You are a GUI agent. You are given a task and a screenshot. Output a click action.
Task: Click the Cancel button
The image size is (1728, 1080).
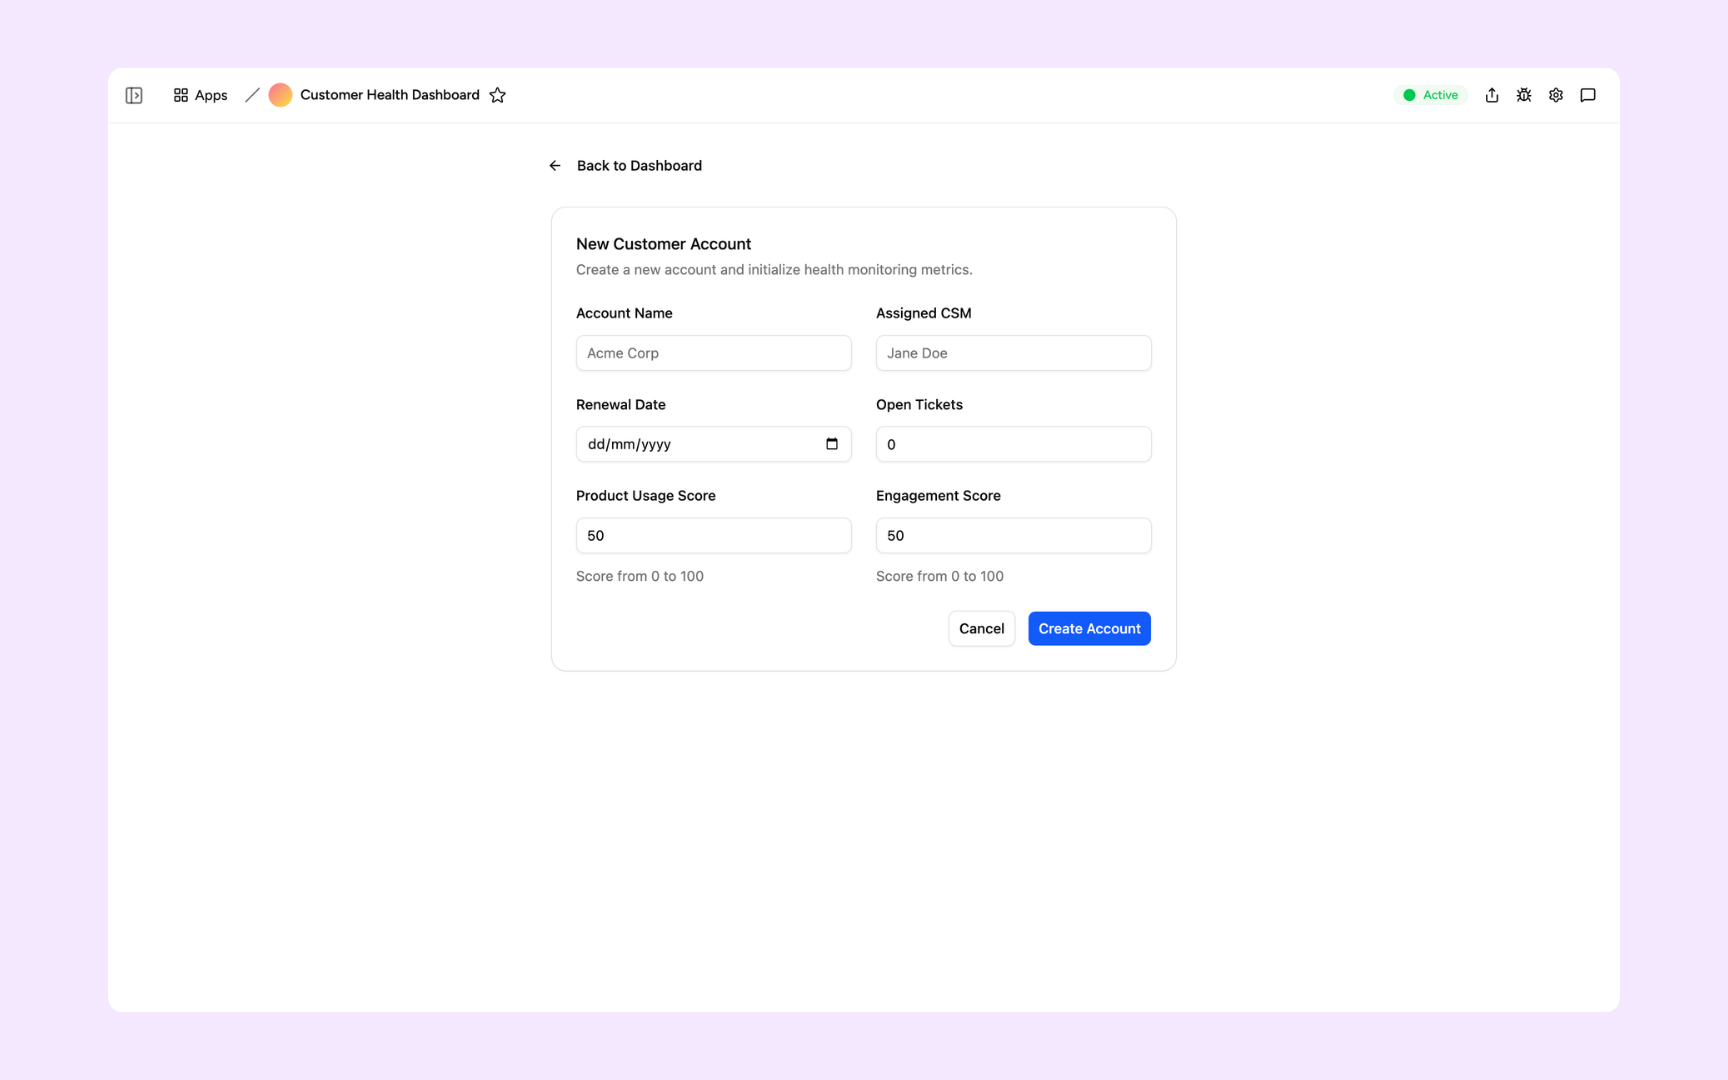[981, 629]
